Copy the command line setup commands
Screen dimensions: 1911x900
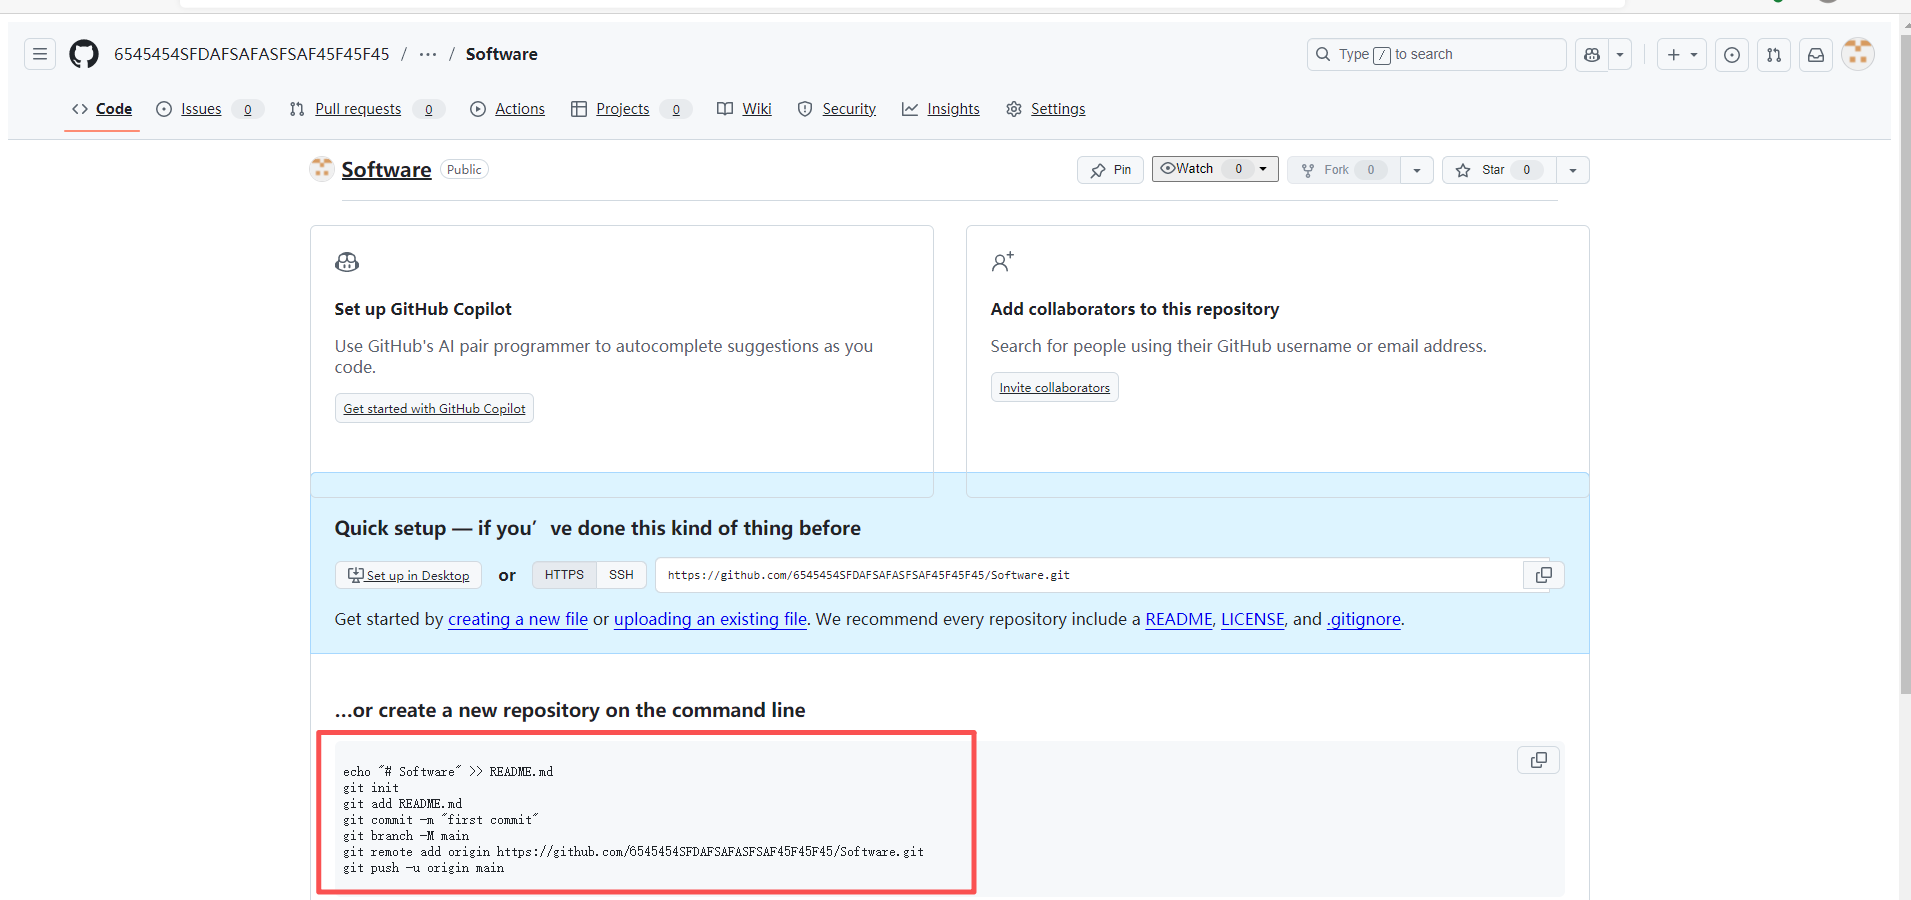(x=1539, y=760)
